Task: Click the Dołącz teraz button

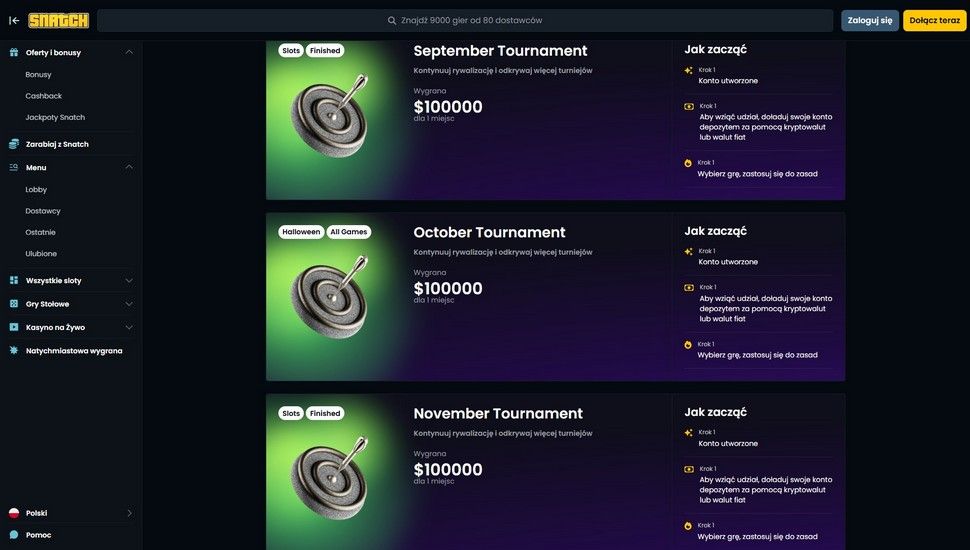Action: [x=935, y=20]
